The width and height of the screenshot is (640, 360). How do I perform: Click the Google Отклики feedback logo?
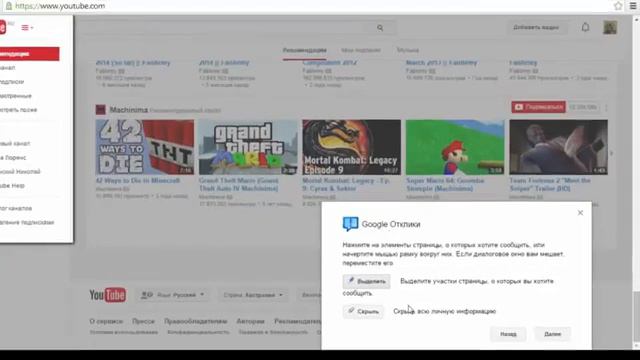(x=350, y=224)
